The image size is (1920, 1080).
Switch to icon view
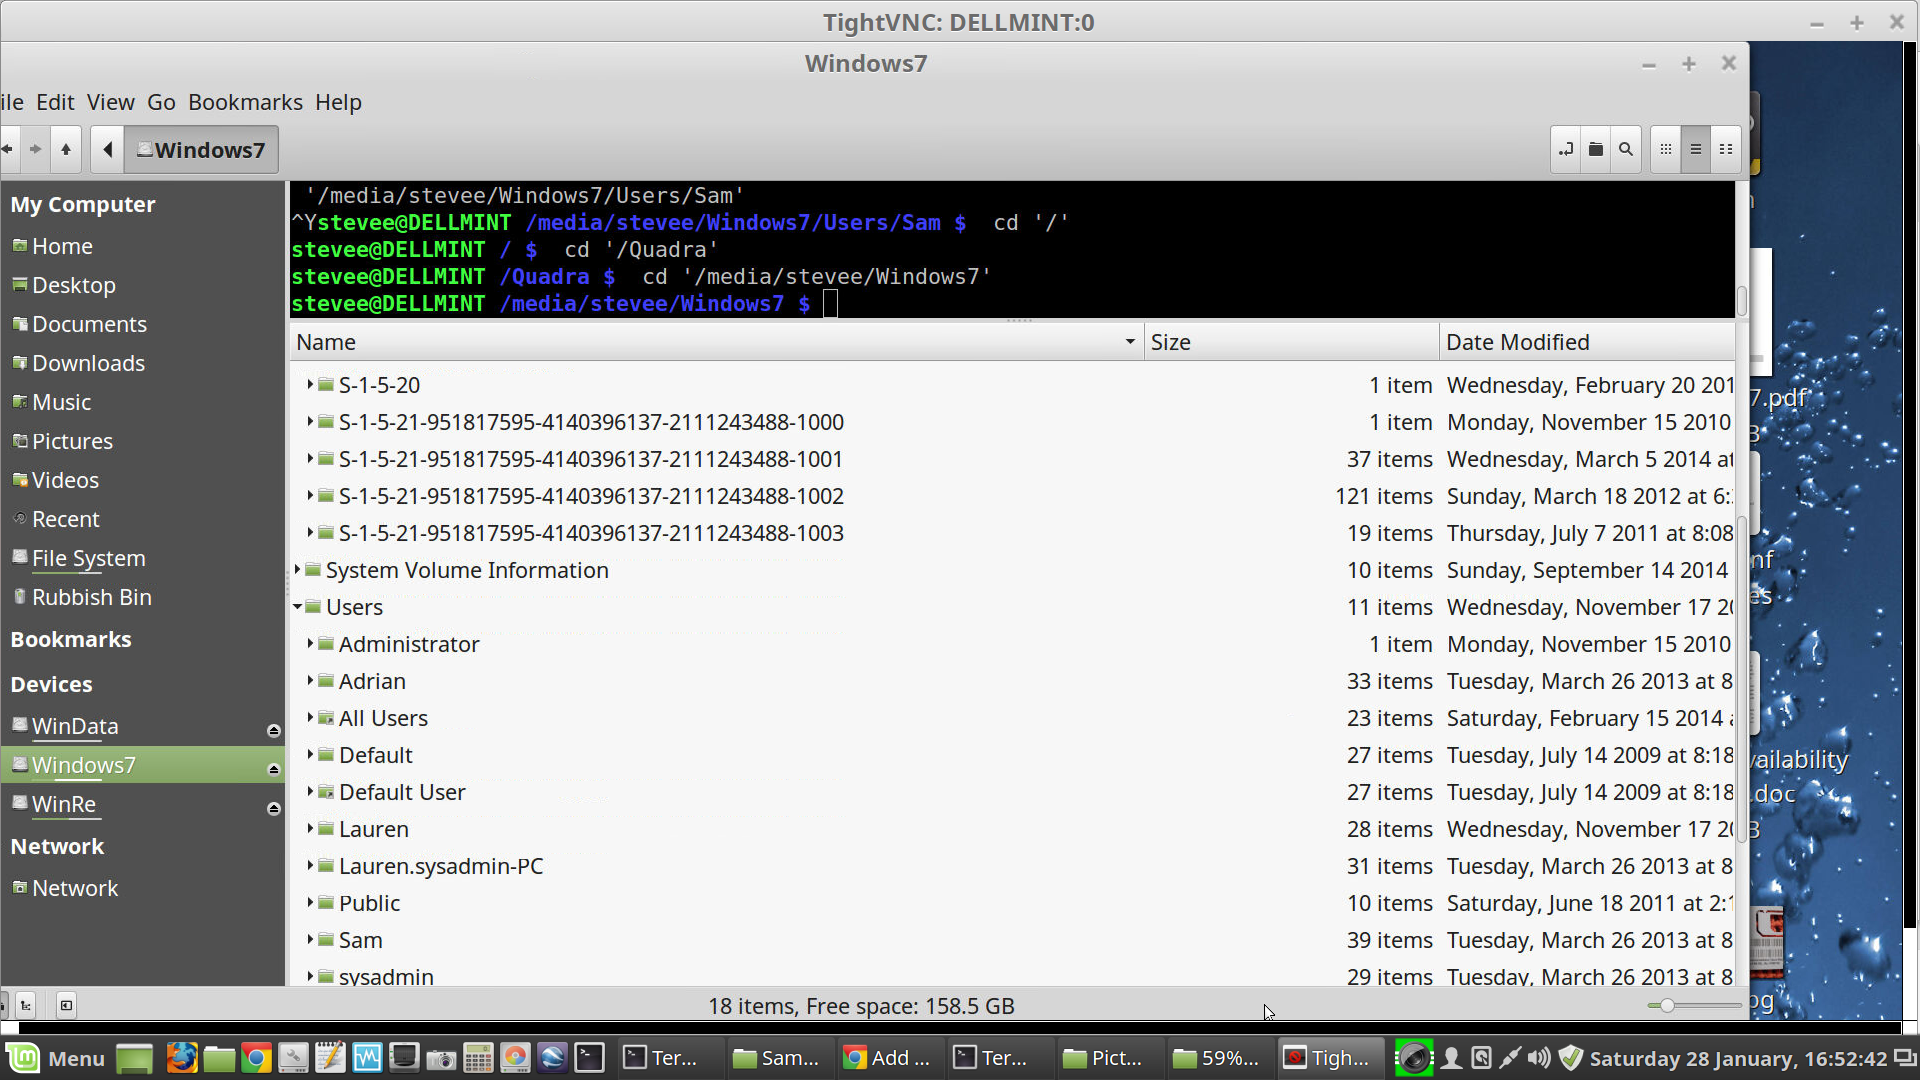[x=1666, y=150]
